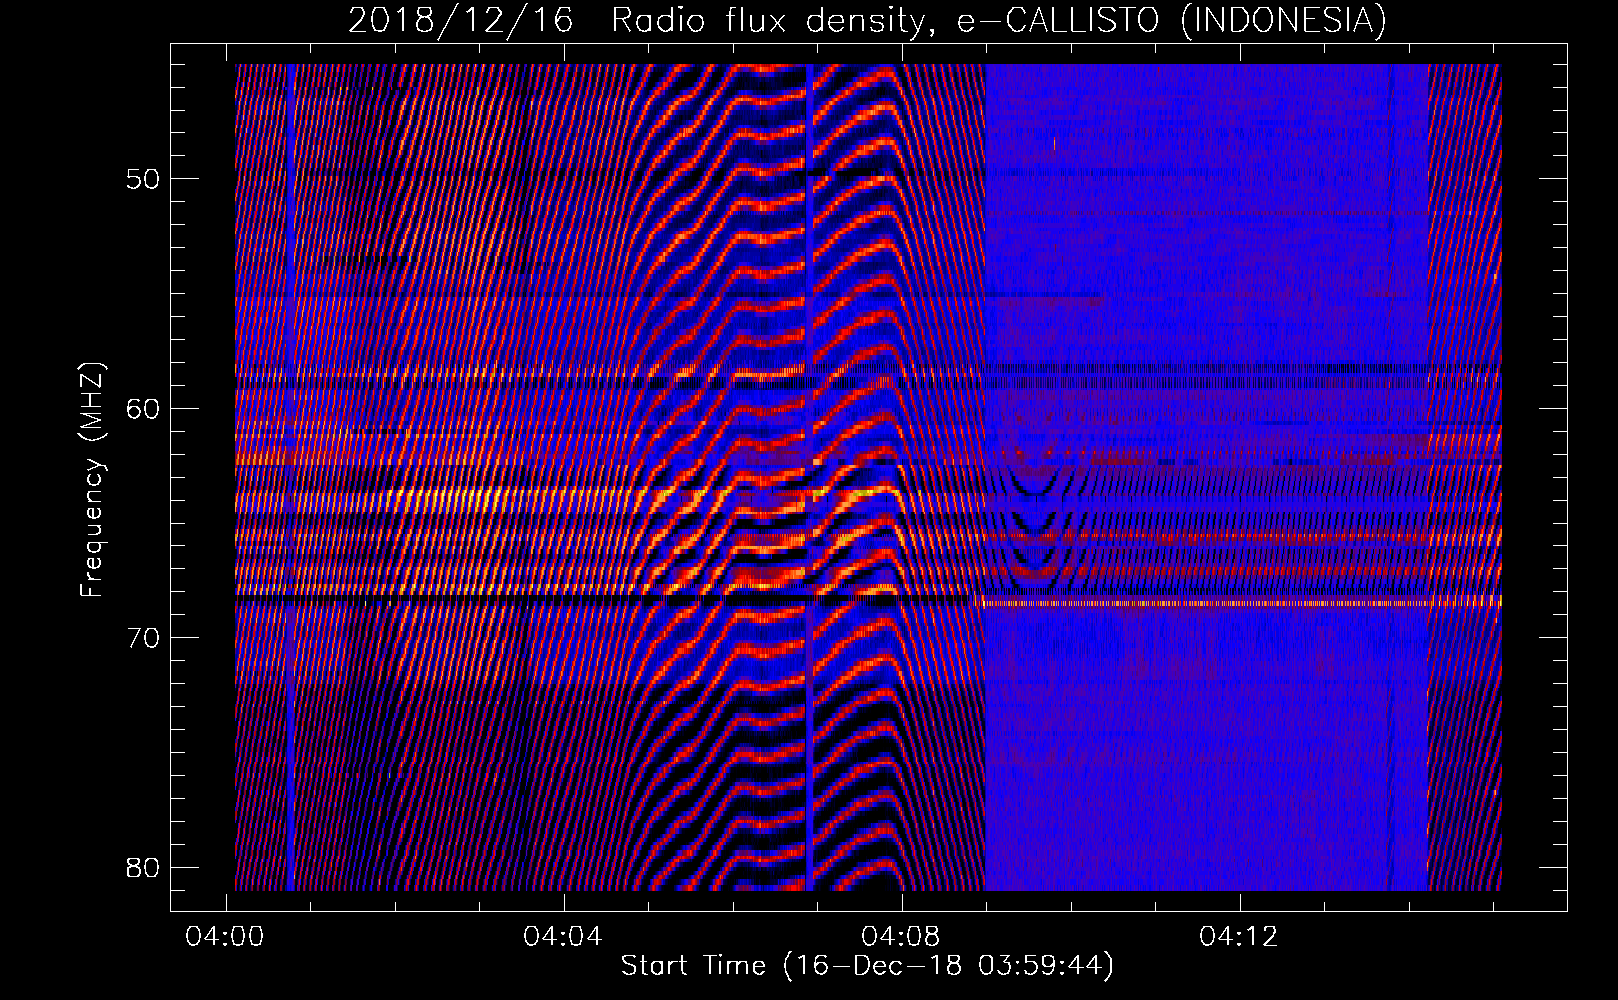Click the '70' frequency tick label
This screenshot has height=1000, width=1618.
coord(142,637)
